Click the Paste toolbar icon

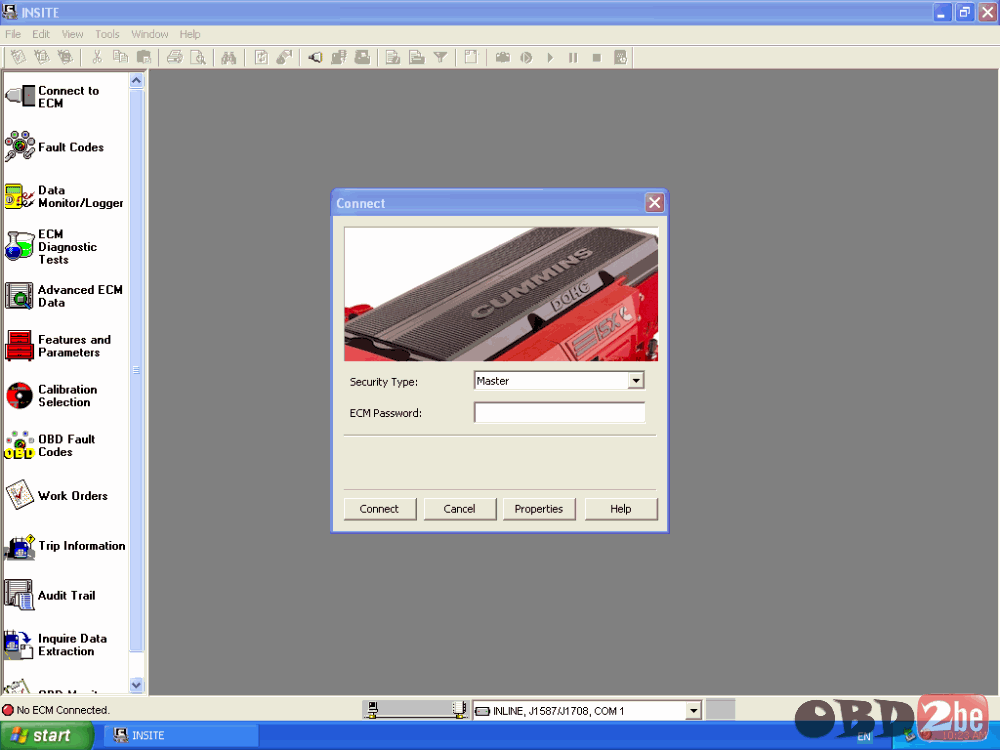[x=144, y=57]
